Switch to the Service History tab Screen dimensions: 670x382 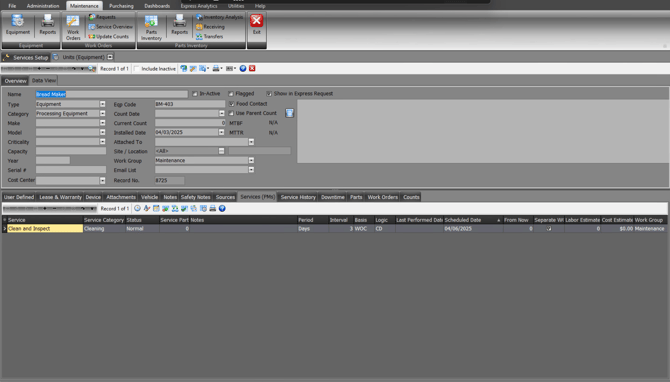coord(298,197)
